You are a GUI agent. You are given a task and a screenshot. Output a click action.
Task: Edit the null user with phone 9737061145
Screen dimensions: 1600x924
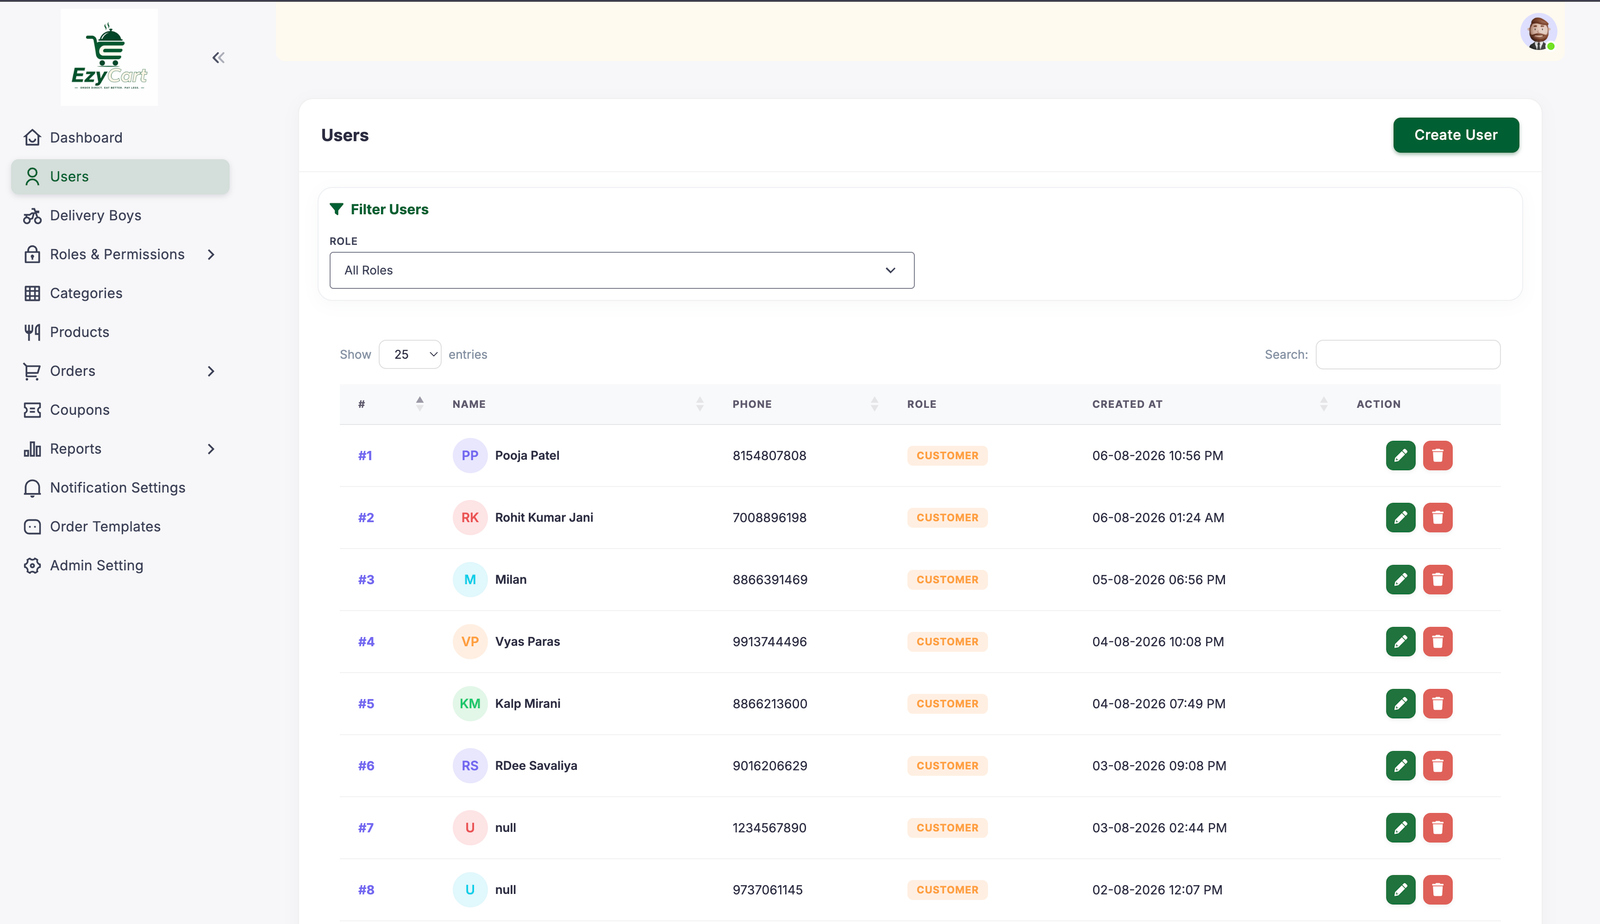point(1400,890)
